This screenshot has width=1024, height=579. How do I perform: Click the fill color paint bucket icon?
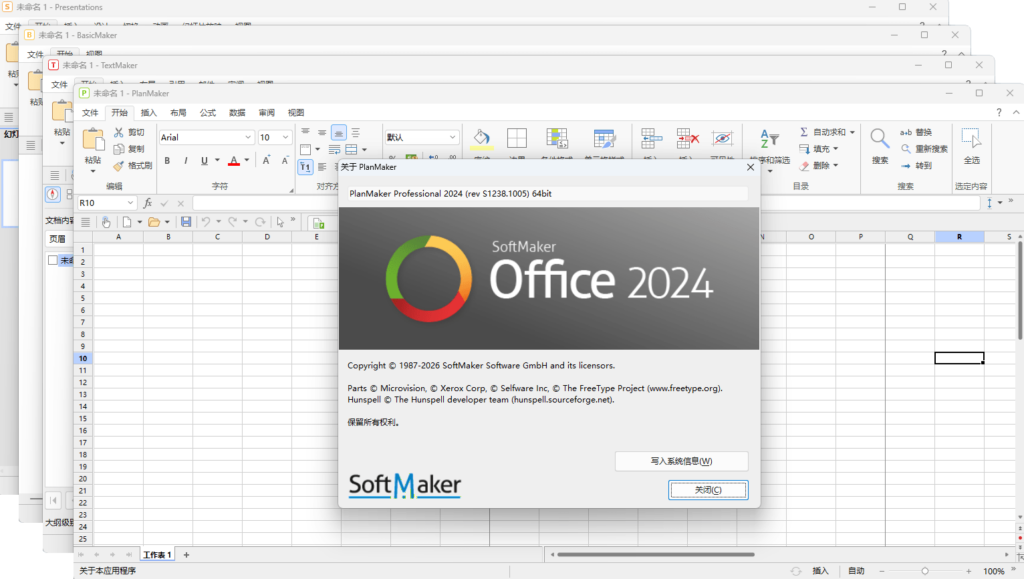[x=481, y=138]
